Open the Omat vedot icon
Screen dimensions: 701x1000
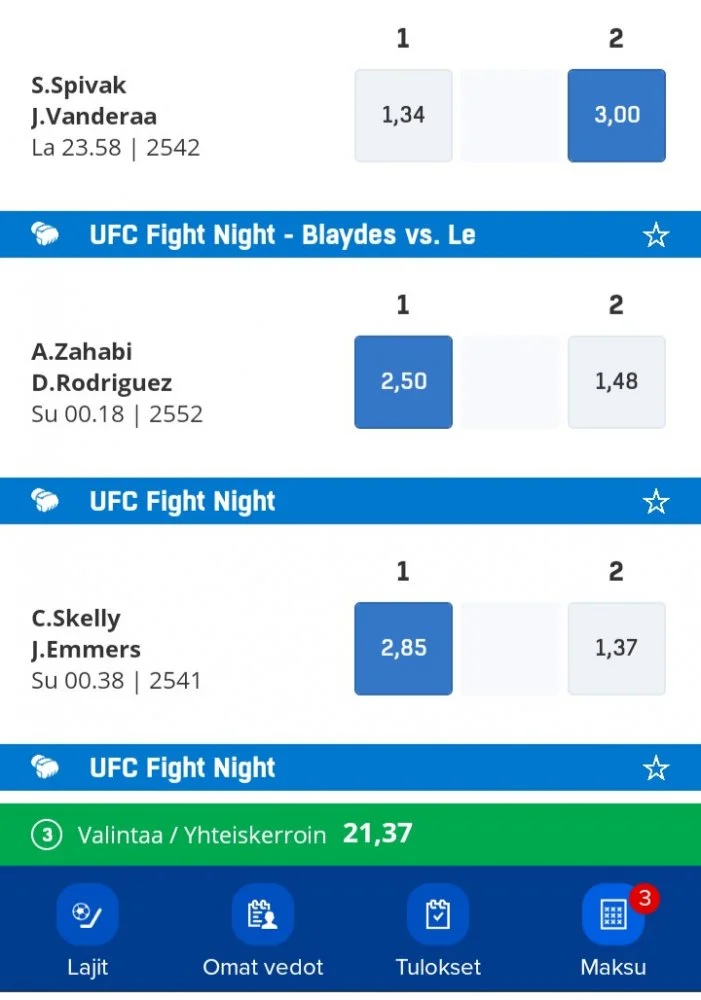tap(262, 914)
